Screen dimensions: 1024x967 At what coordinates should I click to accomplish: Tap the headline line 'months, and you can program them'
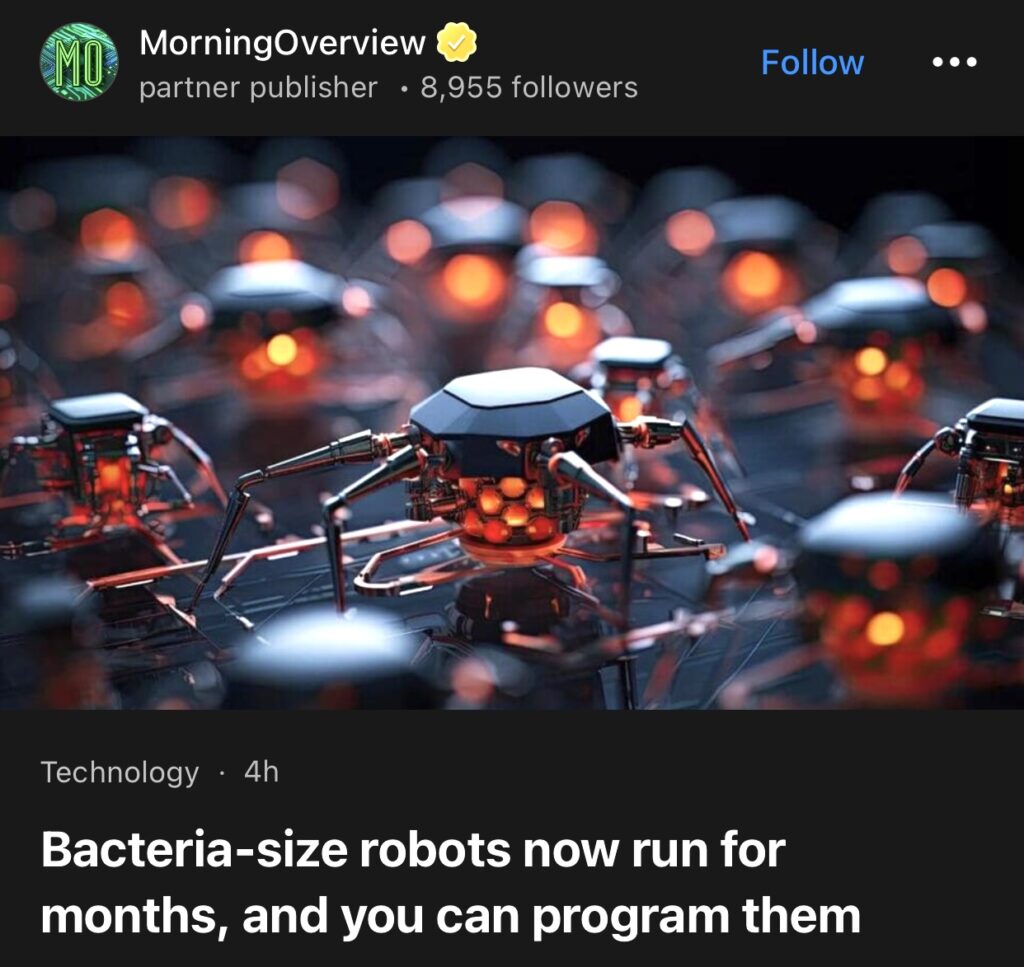(451, 916)
